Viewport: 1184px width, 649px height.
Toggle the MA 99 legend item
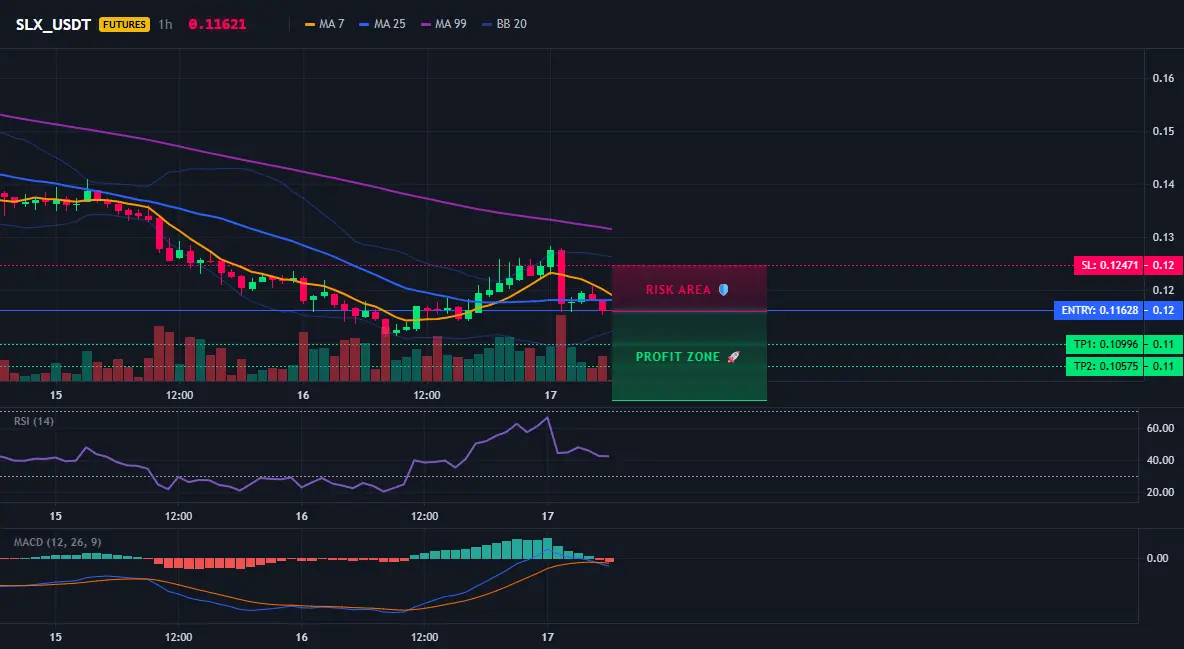[444, 24]
